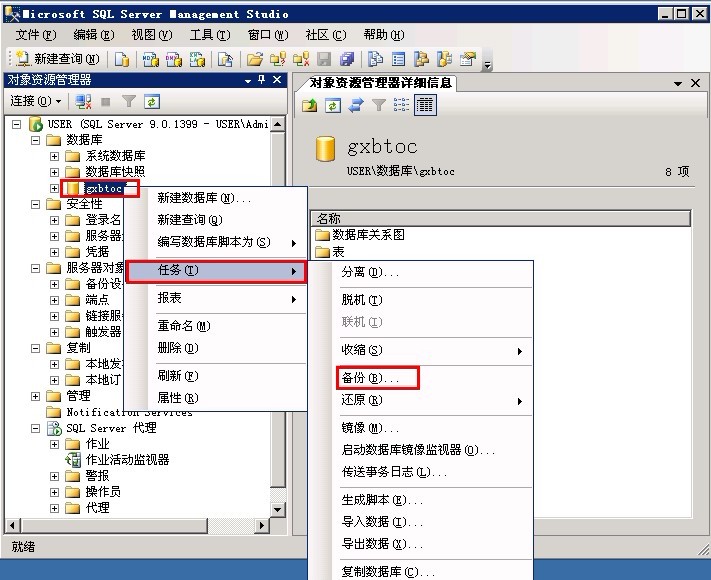Screen dimensions: 711x580
Task: Click Object Explorer horizontal scrollbar right arrow
Action: point(261,526)
